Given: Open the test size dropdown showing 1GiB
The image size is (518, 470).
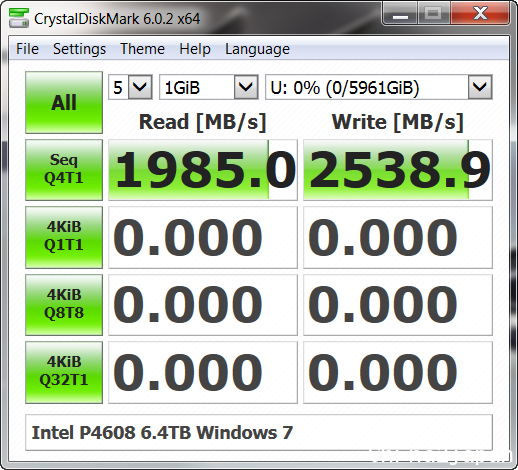Looking at the screenshot, I should tap(209, 87).
